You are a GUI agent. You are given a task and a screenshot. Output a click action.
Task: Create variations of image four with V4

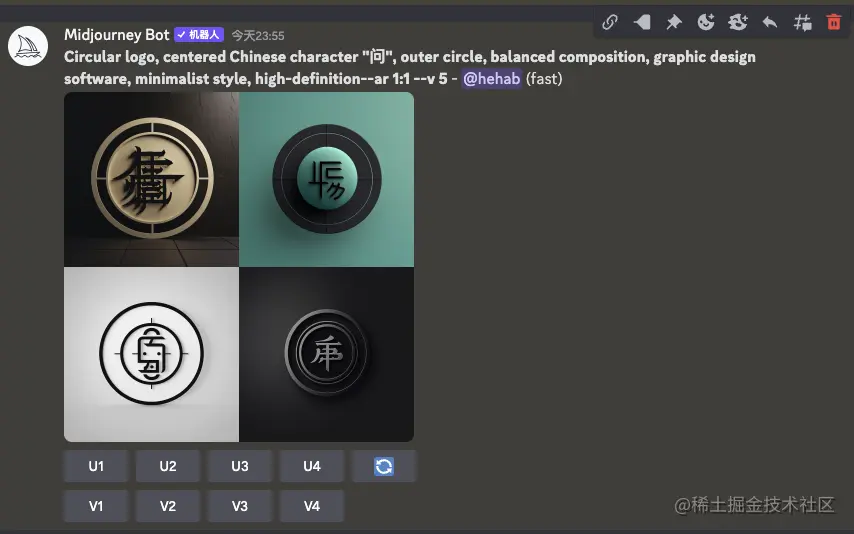coord(312,506)
